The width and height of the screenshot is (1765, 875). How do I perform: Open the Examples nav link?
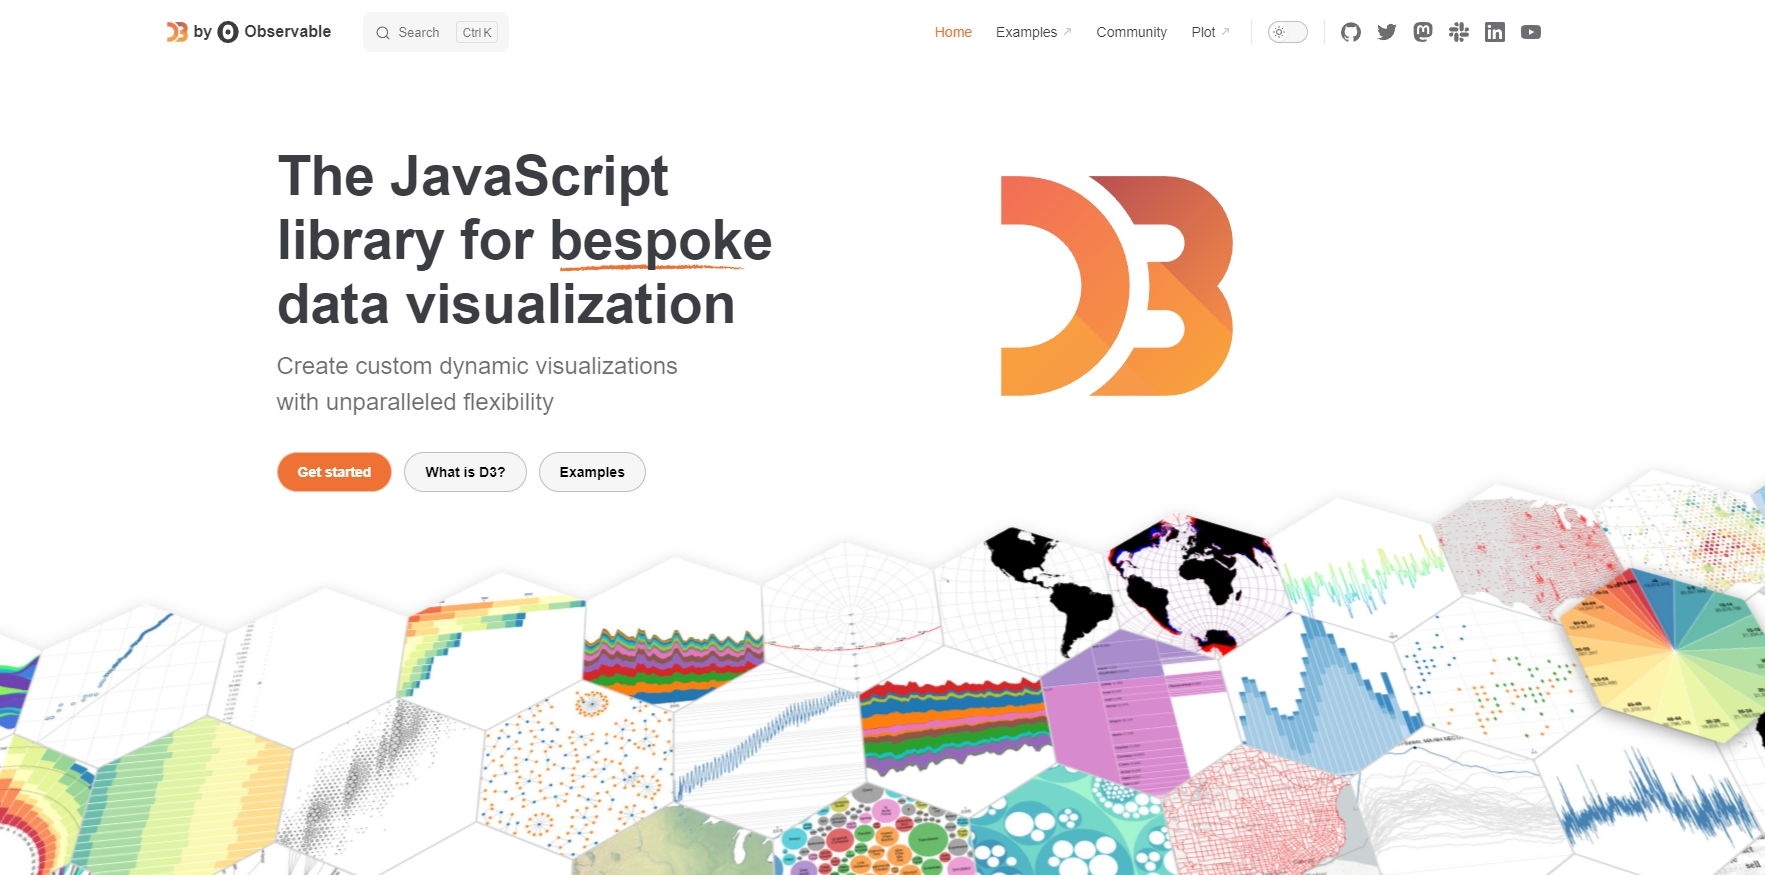[x=1033, y=32]
